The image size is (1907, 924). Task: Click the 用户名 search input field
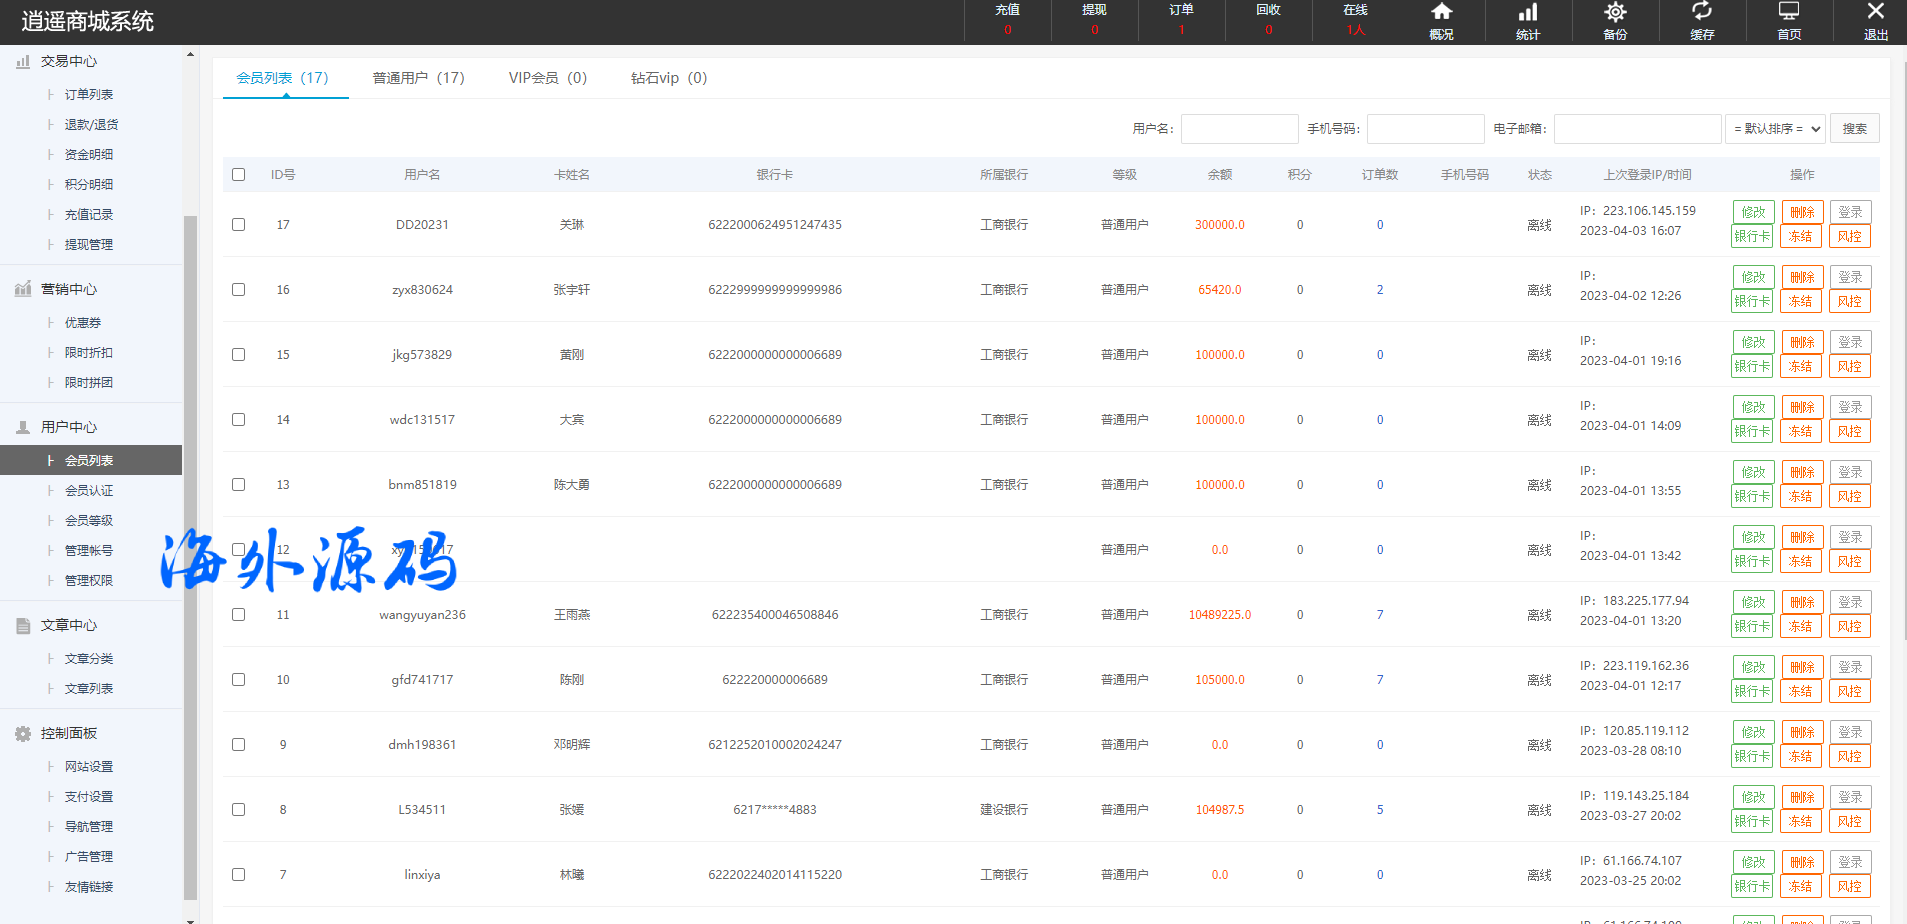1239,129
